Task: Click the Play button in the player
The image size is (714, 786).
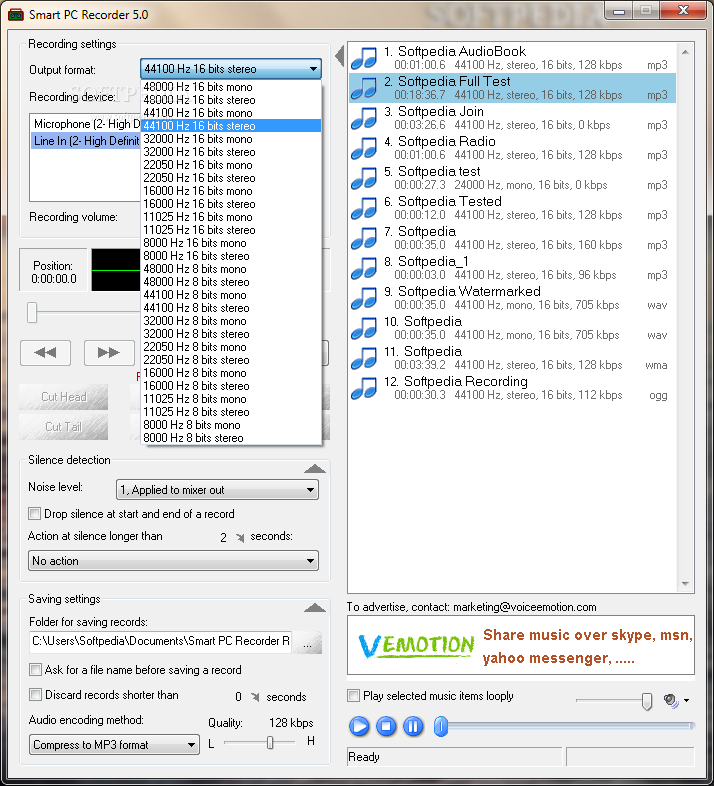Action: (x=359, y=726)
